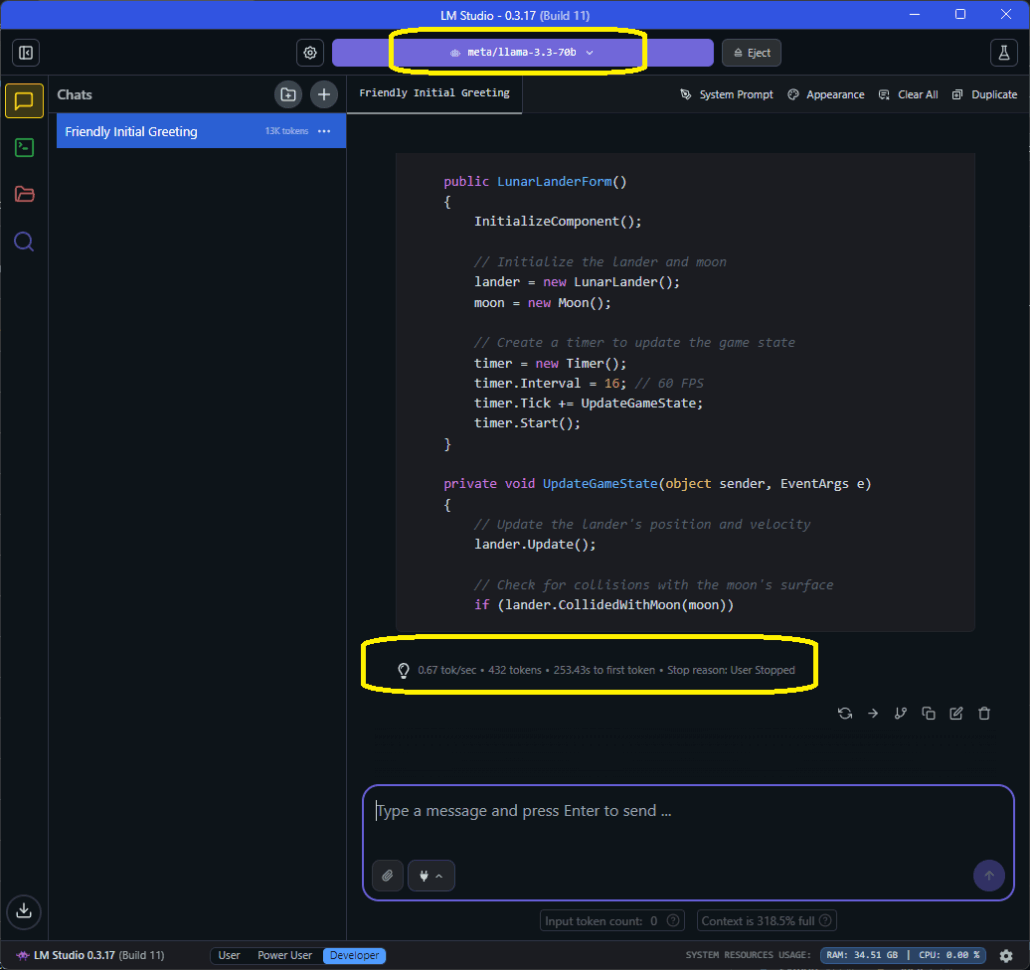1030x970 pixels.
Task: Click LM Studio 0.3.17 version label
Action: [99, 955]
